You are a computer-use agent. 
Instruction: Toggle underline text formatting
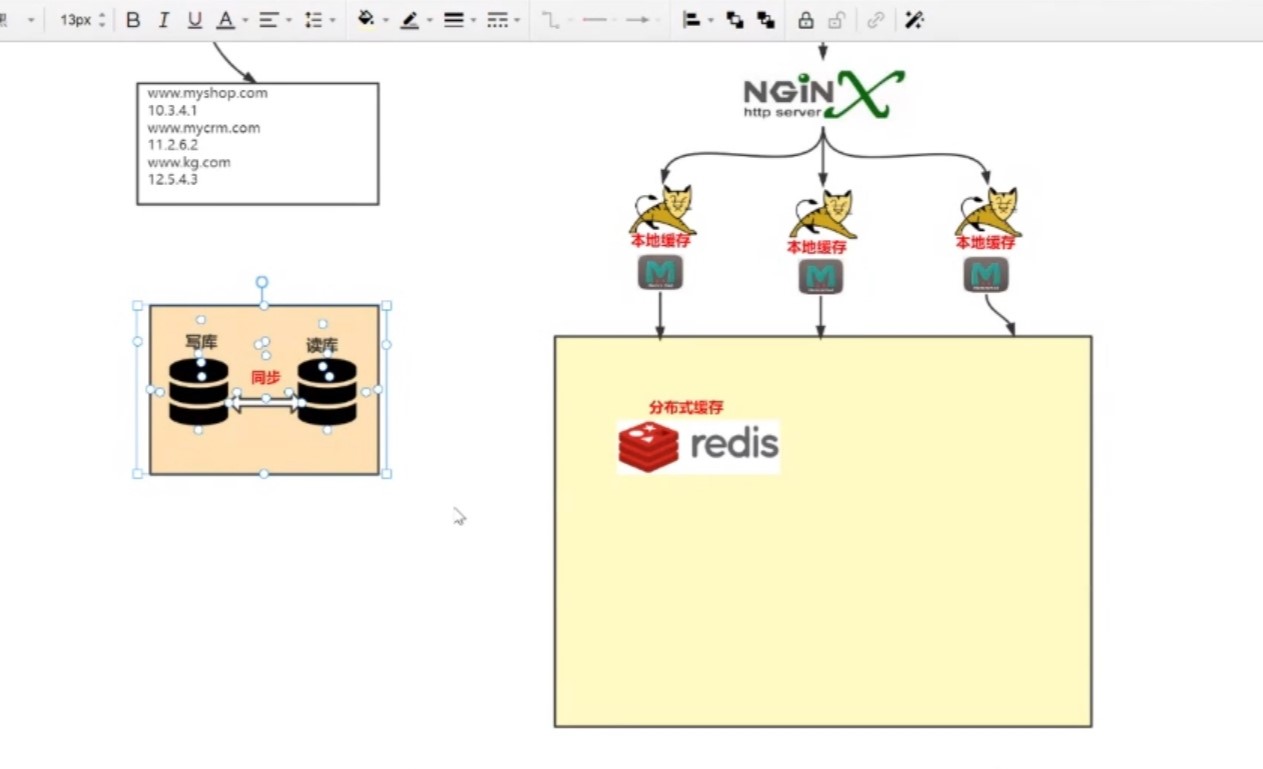(195, 20)
